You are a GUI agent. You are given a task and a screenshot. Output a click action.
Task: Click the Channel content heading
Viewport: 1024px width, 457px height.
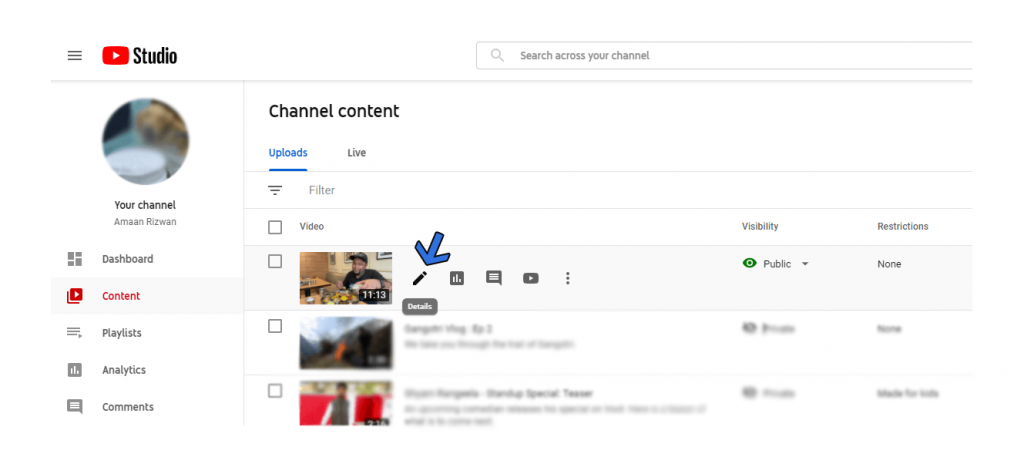coord(334,111)
